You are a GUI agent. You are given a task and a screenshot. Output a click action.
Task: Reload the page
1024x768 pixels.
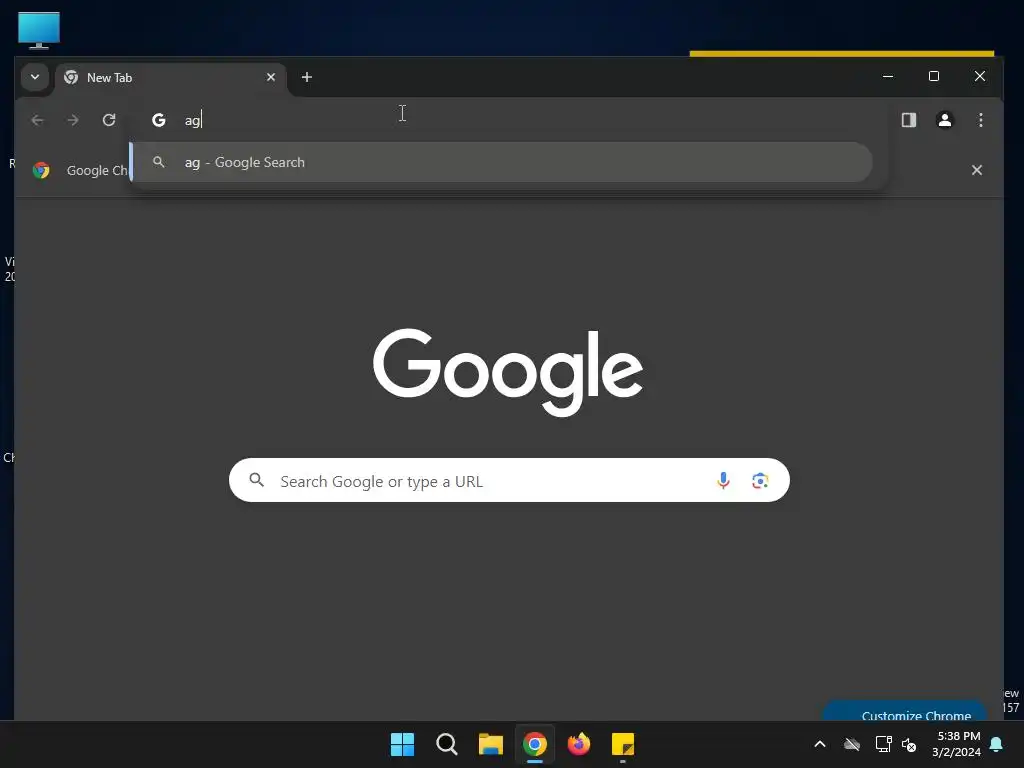click(108, 120)
